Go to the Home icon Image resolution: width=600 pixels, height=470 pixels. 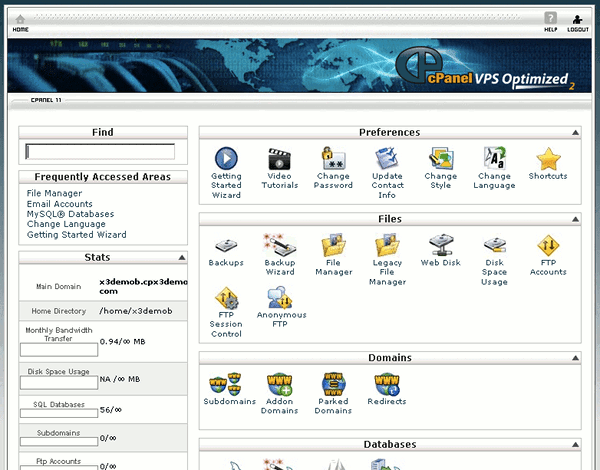pyautogui.click(x=20, y=19)
